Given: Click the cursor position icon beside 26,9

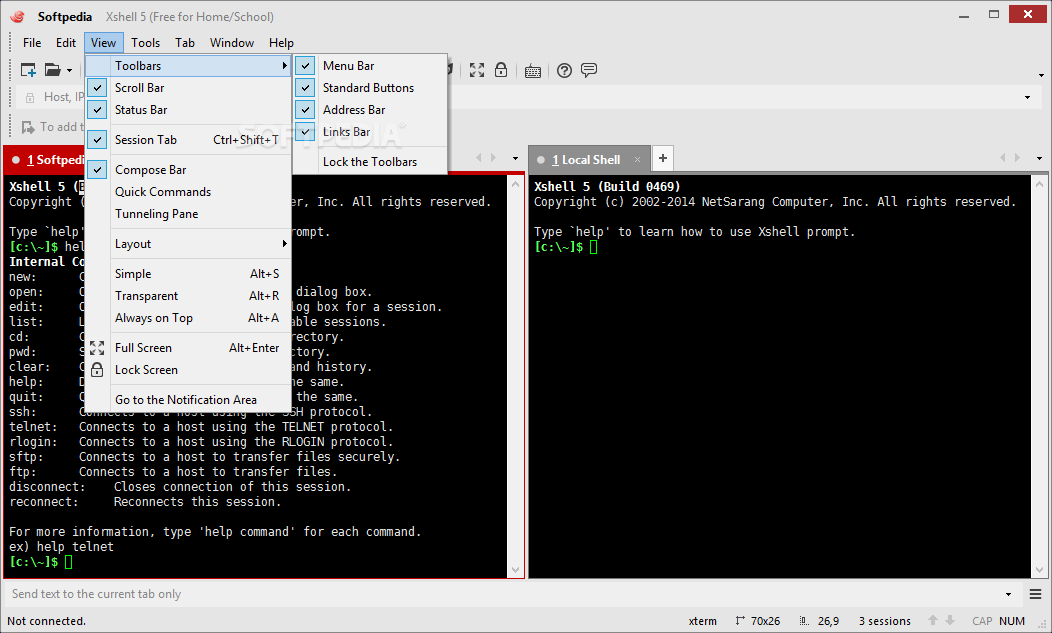Looking at the screenshot, I should [804, 621].
